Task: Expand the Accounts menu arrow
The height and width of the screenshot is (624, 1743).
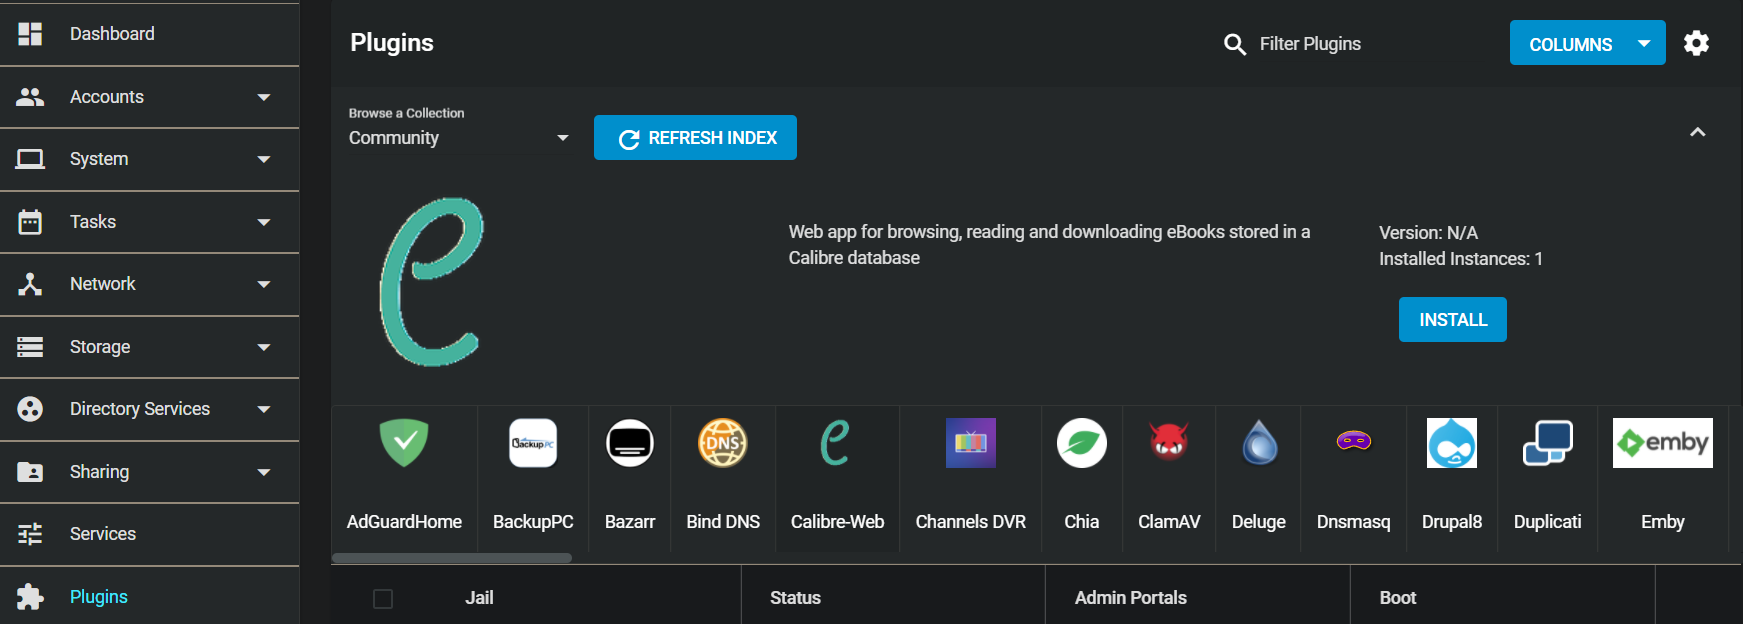Action: click(x=264, y=97)
